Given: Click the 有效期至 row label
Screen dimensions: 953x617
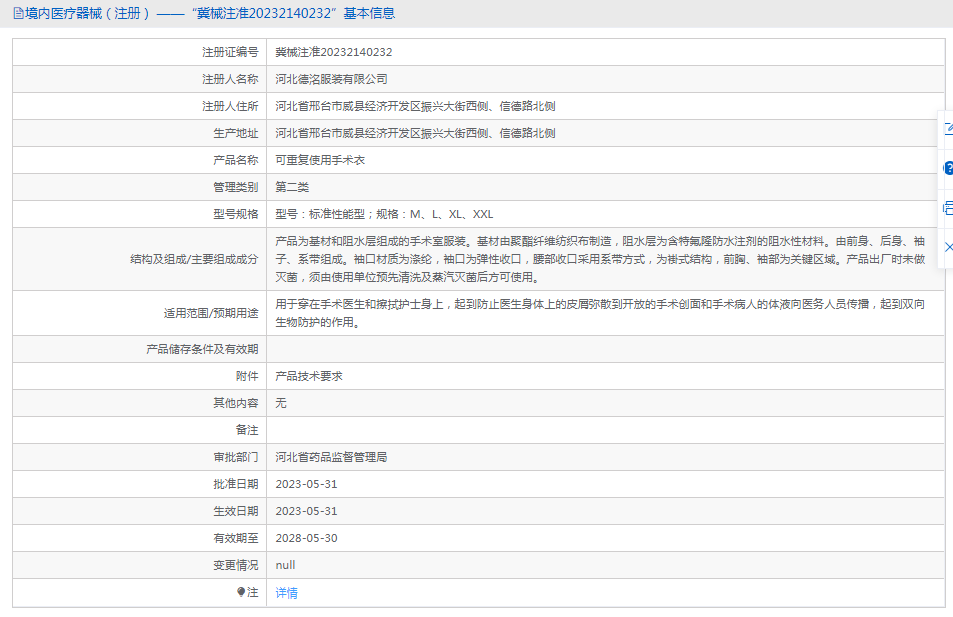Looking at the screenshot, I should [235, 538].
